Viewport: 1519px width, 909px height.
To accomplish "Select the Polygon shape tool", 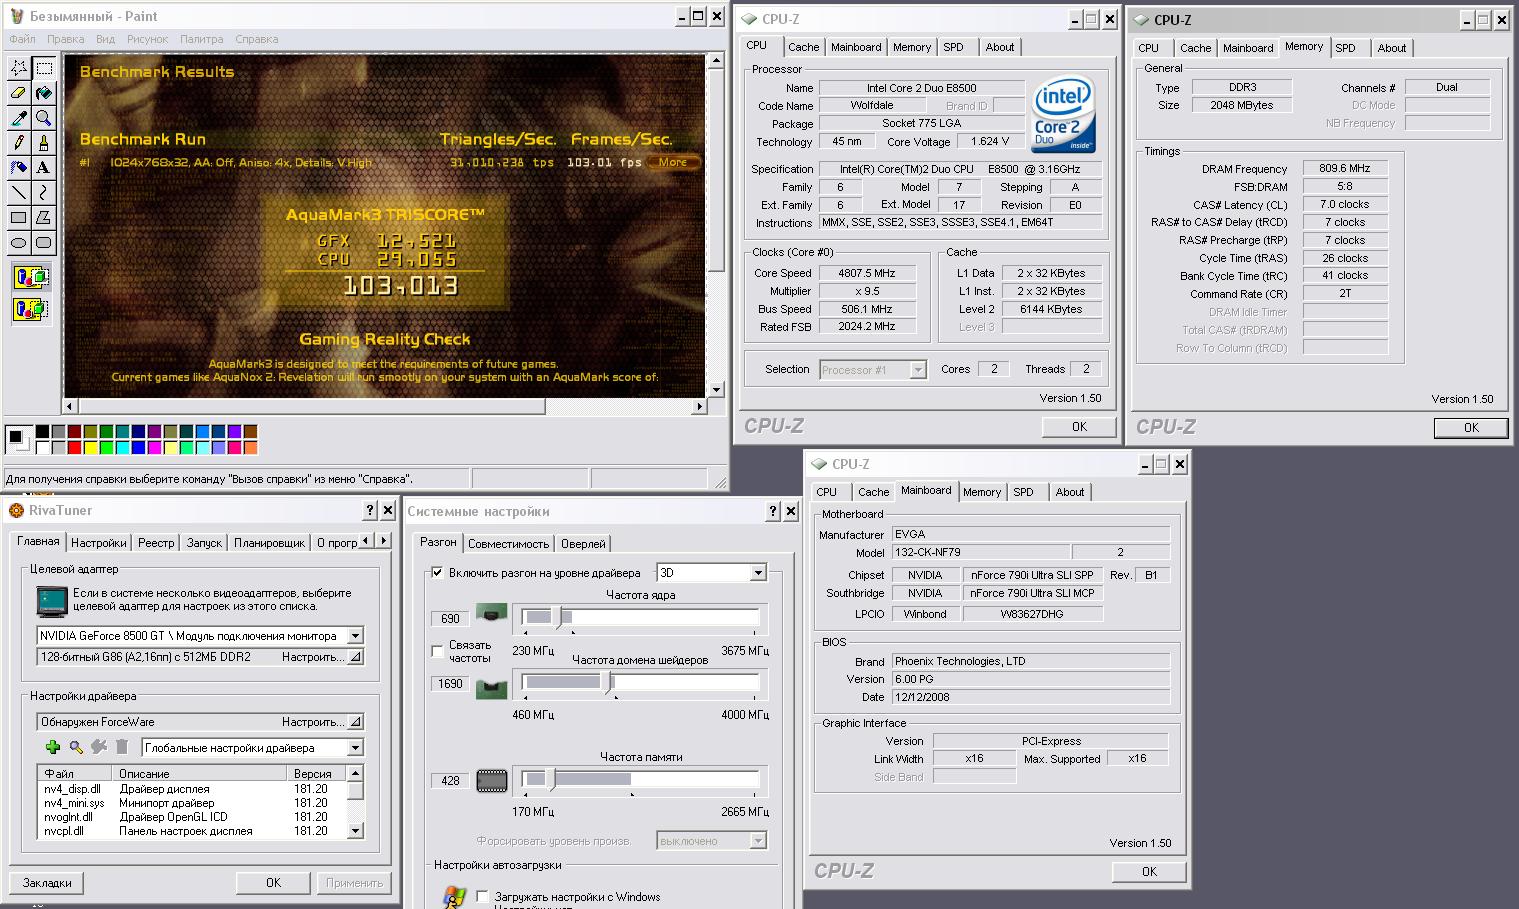I will 44,217.
